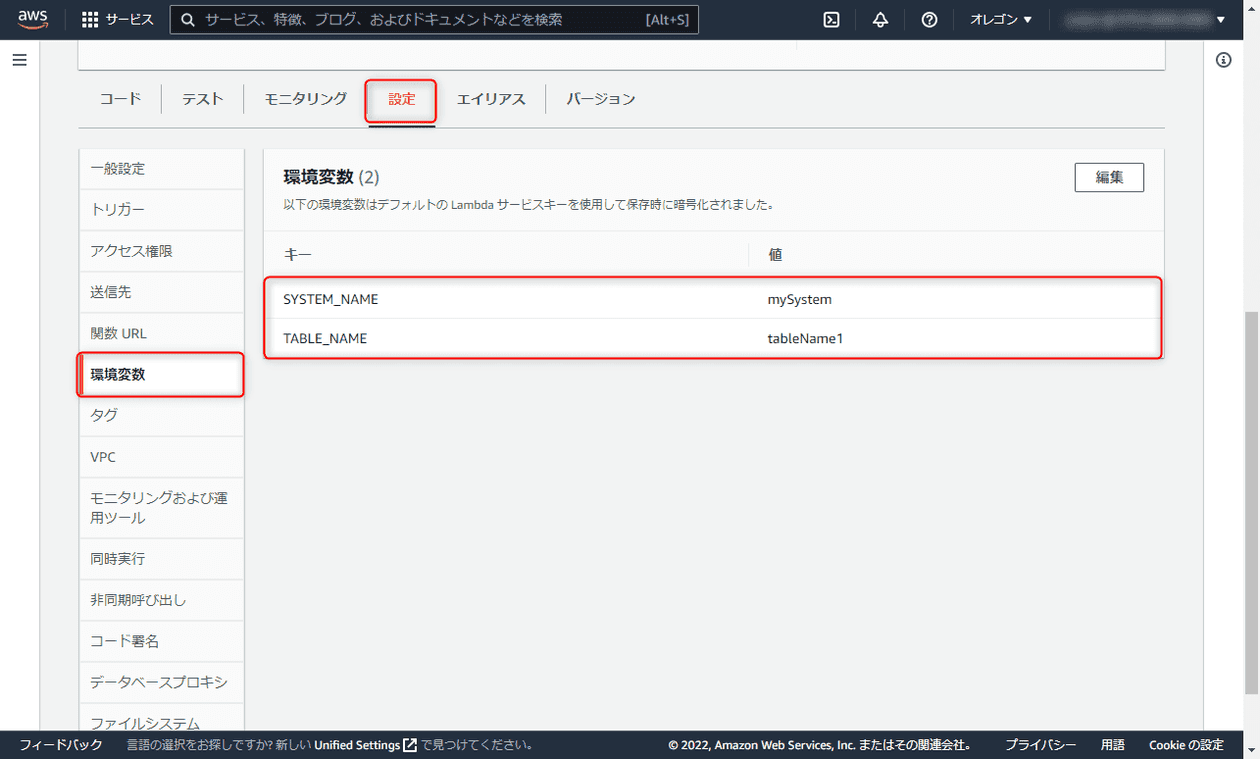The width and height of the screenshot is (1260, 759).
Task: Open the services grid icon
Action: pyautogui.click(x=89, y=18)
